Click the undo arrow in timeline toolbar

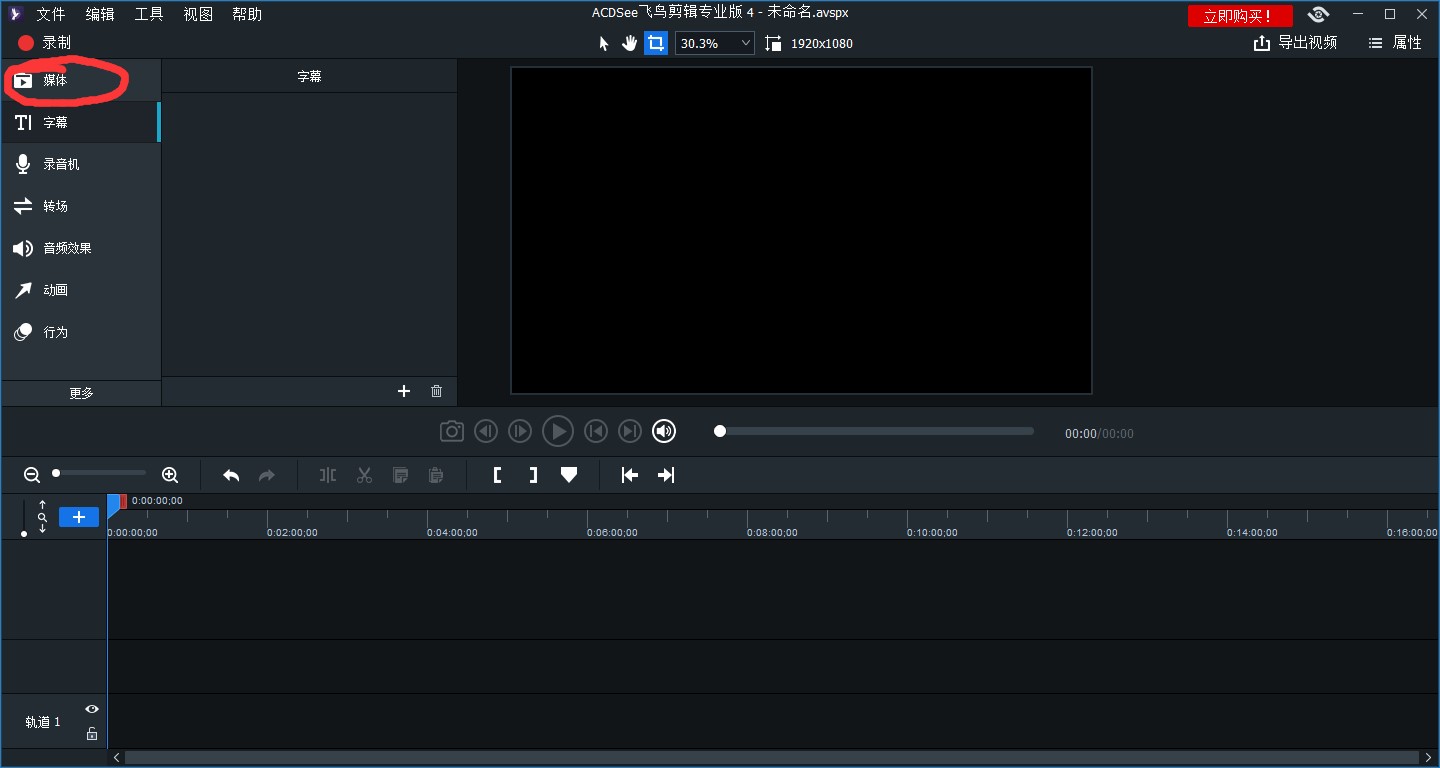pyautogui.click(x=231, y=475)
